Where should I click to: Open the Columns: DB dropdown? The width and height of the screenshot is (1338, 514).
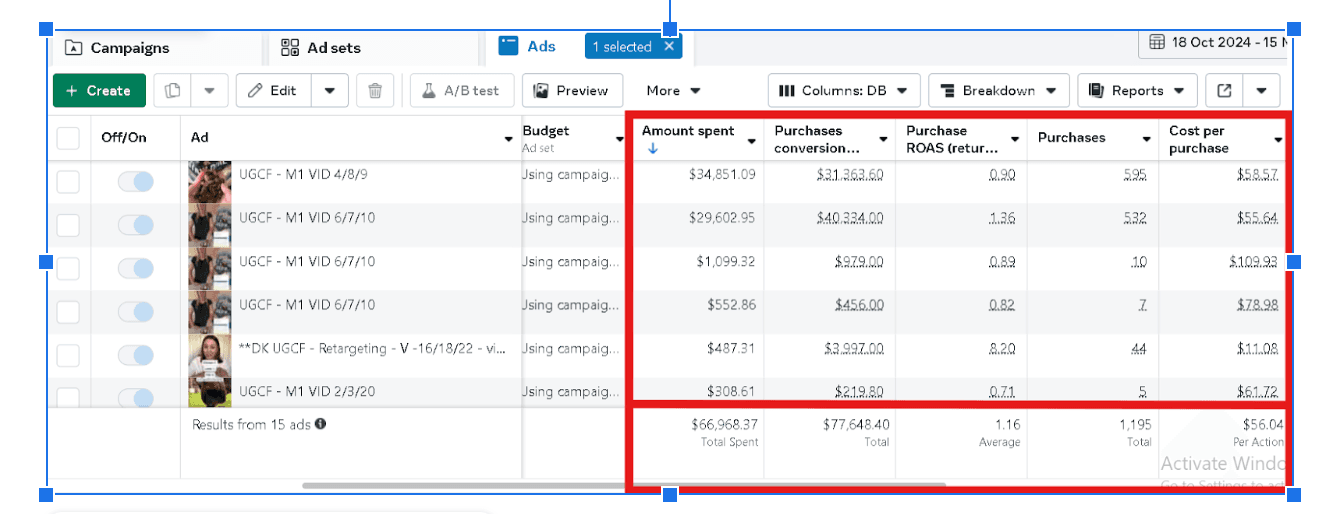[x=844, y=90]
